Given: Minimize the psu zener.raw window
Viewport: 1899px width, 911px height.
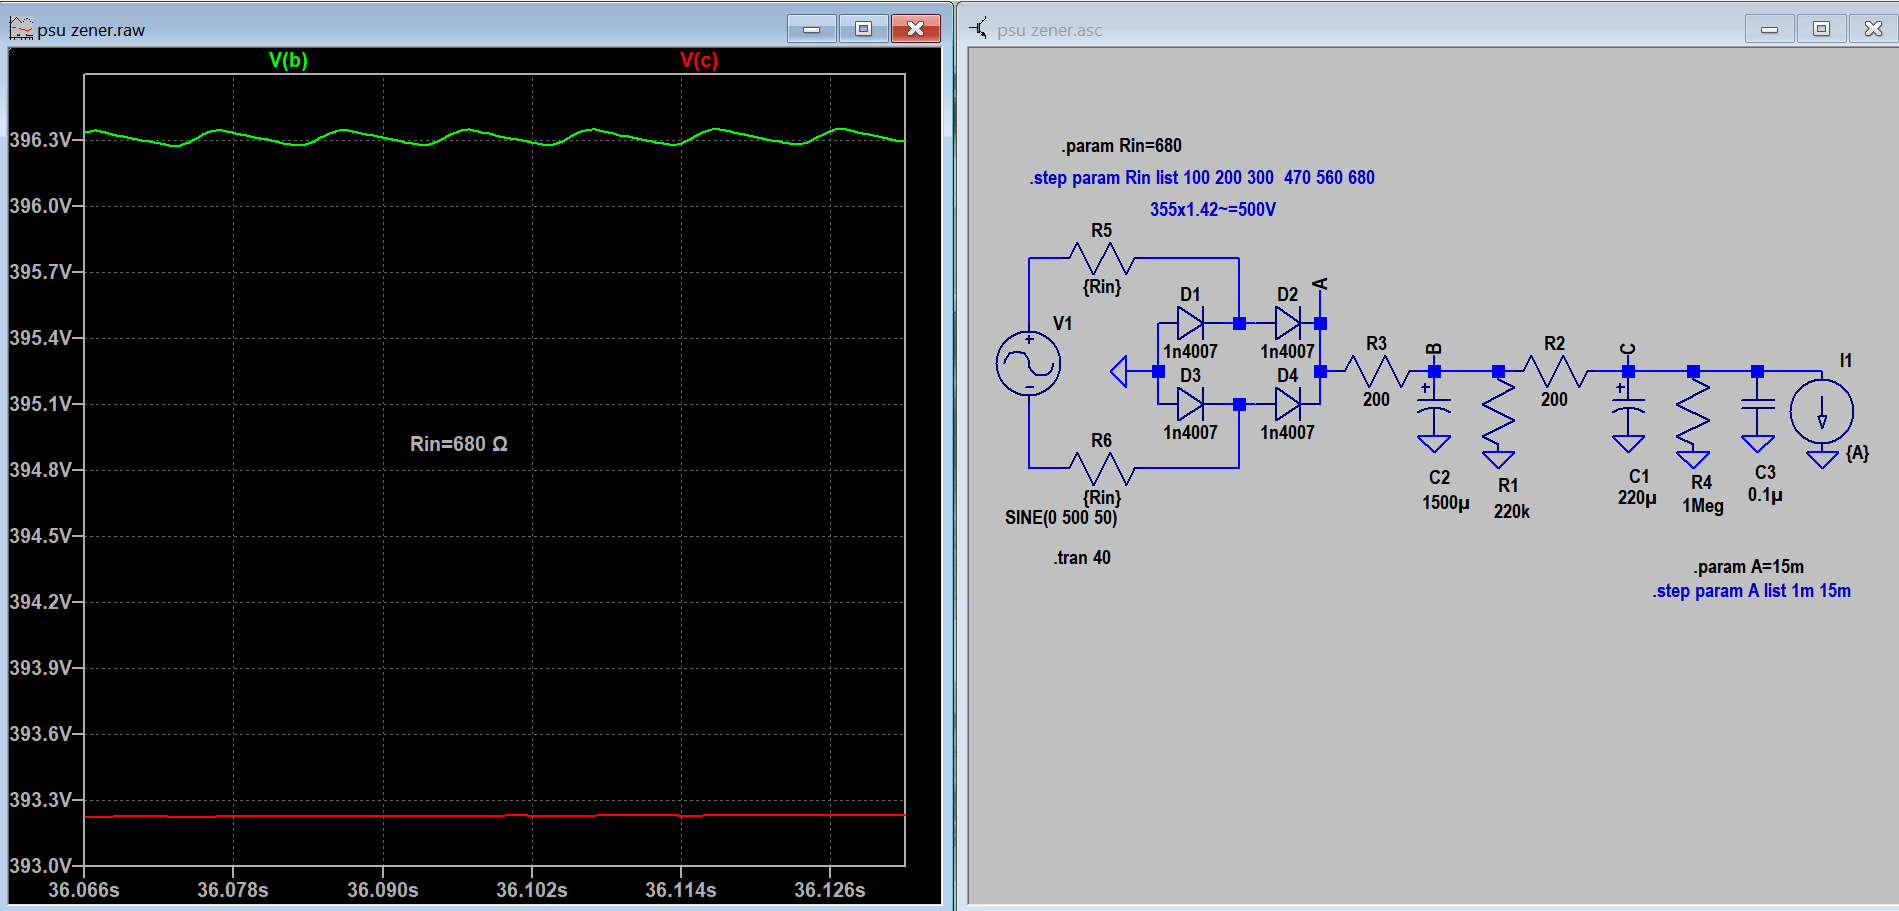Looking at the screenshot, I should [812, 29].
